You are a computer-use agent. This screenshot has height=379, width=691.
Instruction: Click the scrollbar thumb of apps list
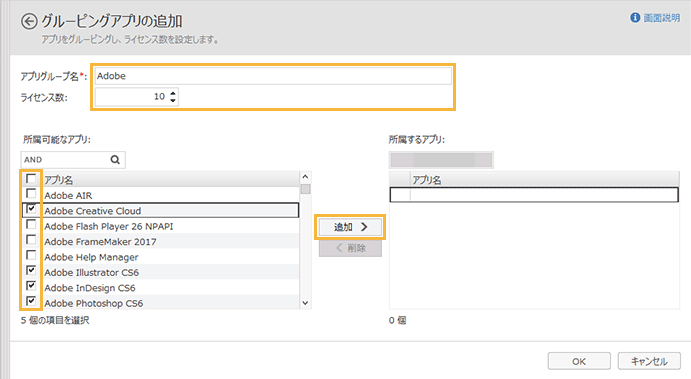(305, 189)
